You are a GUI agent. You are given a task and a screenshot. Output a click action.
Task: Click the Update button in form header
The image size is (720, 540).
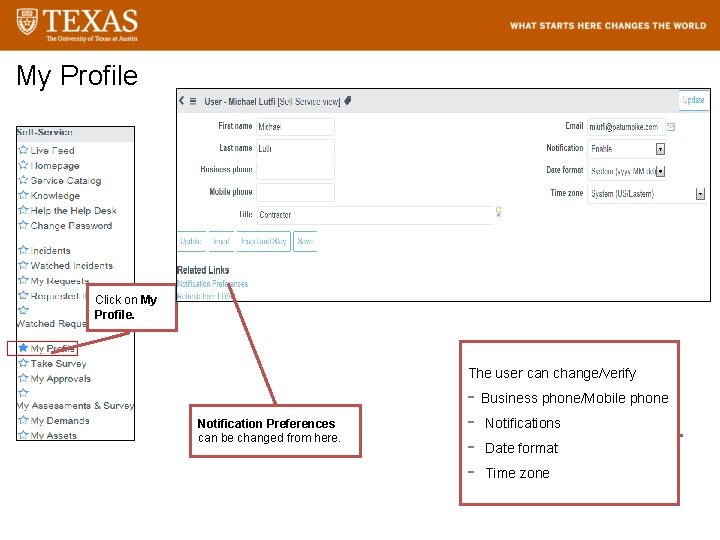pos(693,100)
